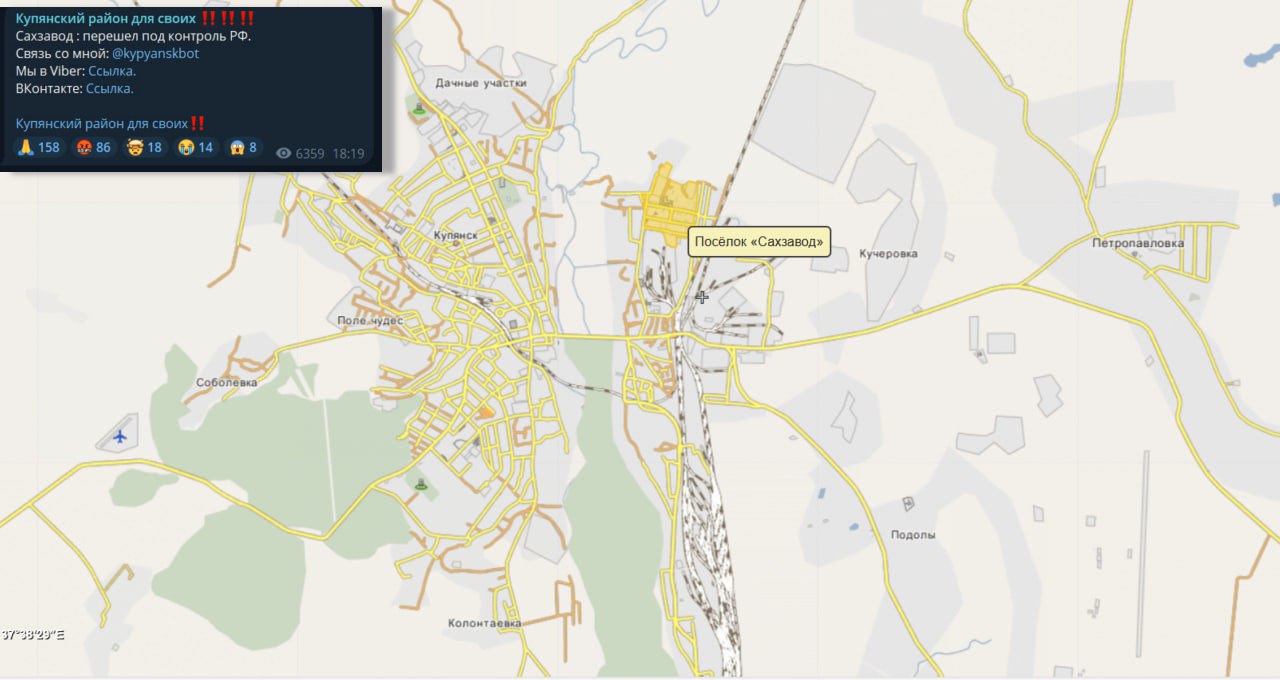Click the eye views icon beside 6359

[x=283, y=153]
